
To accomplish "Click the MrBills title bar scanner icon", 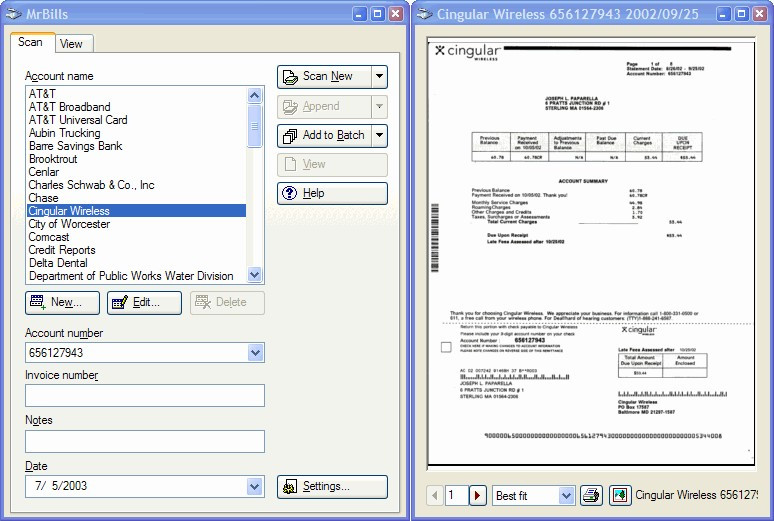I will coord(13,14).
